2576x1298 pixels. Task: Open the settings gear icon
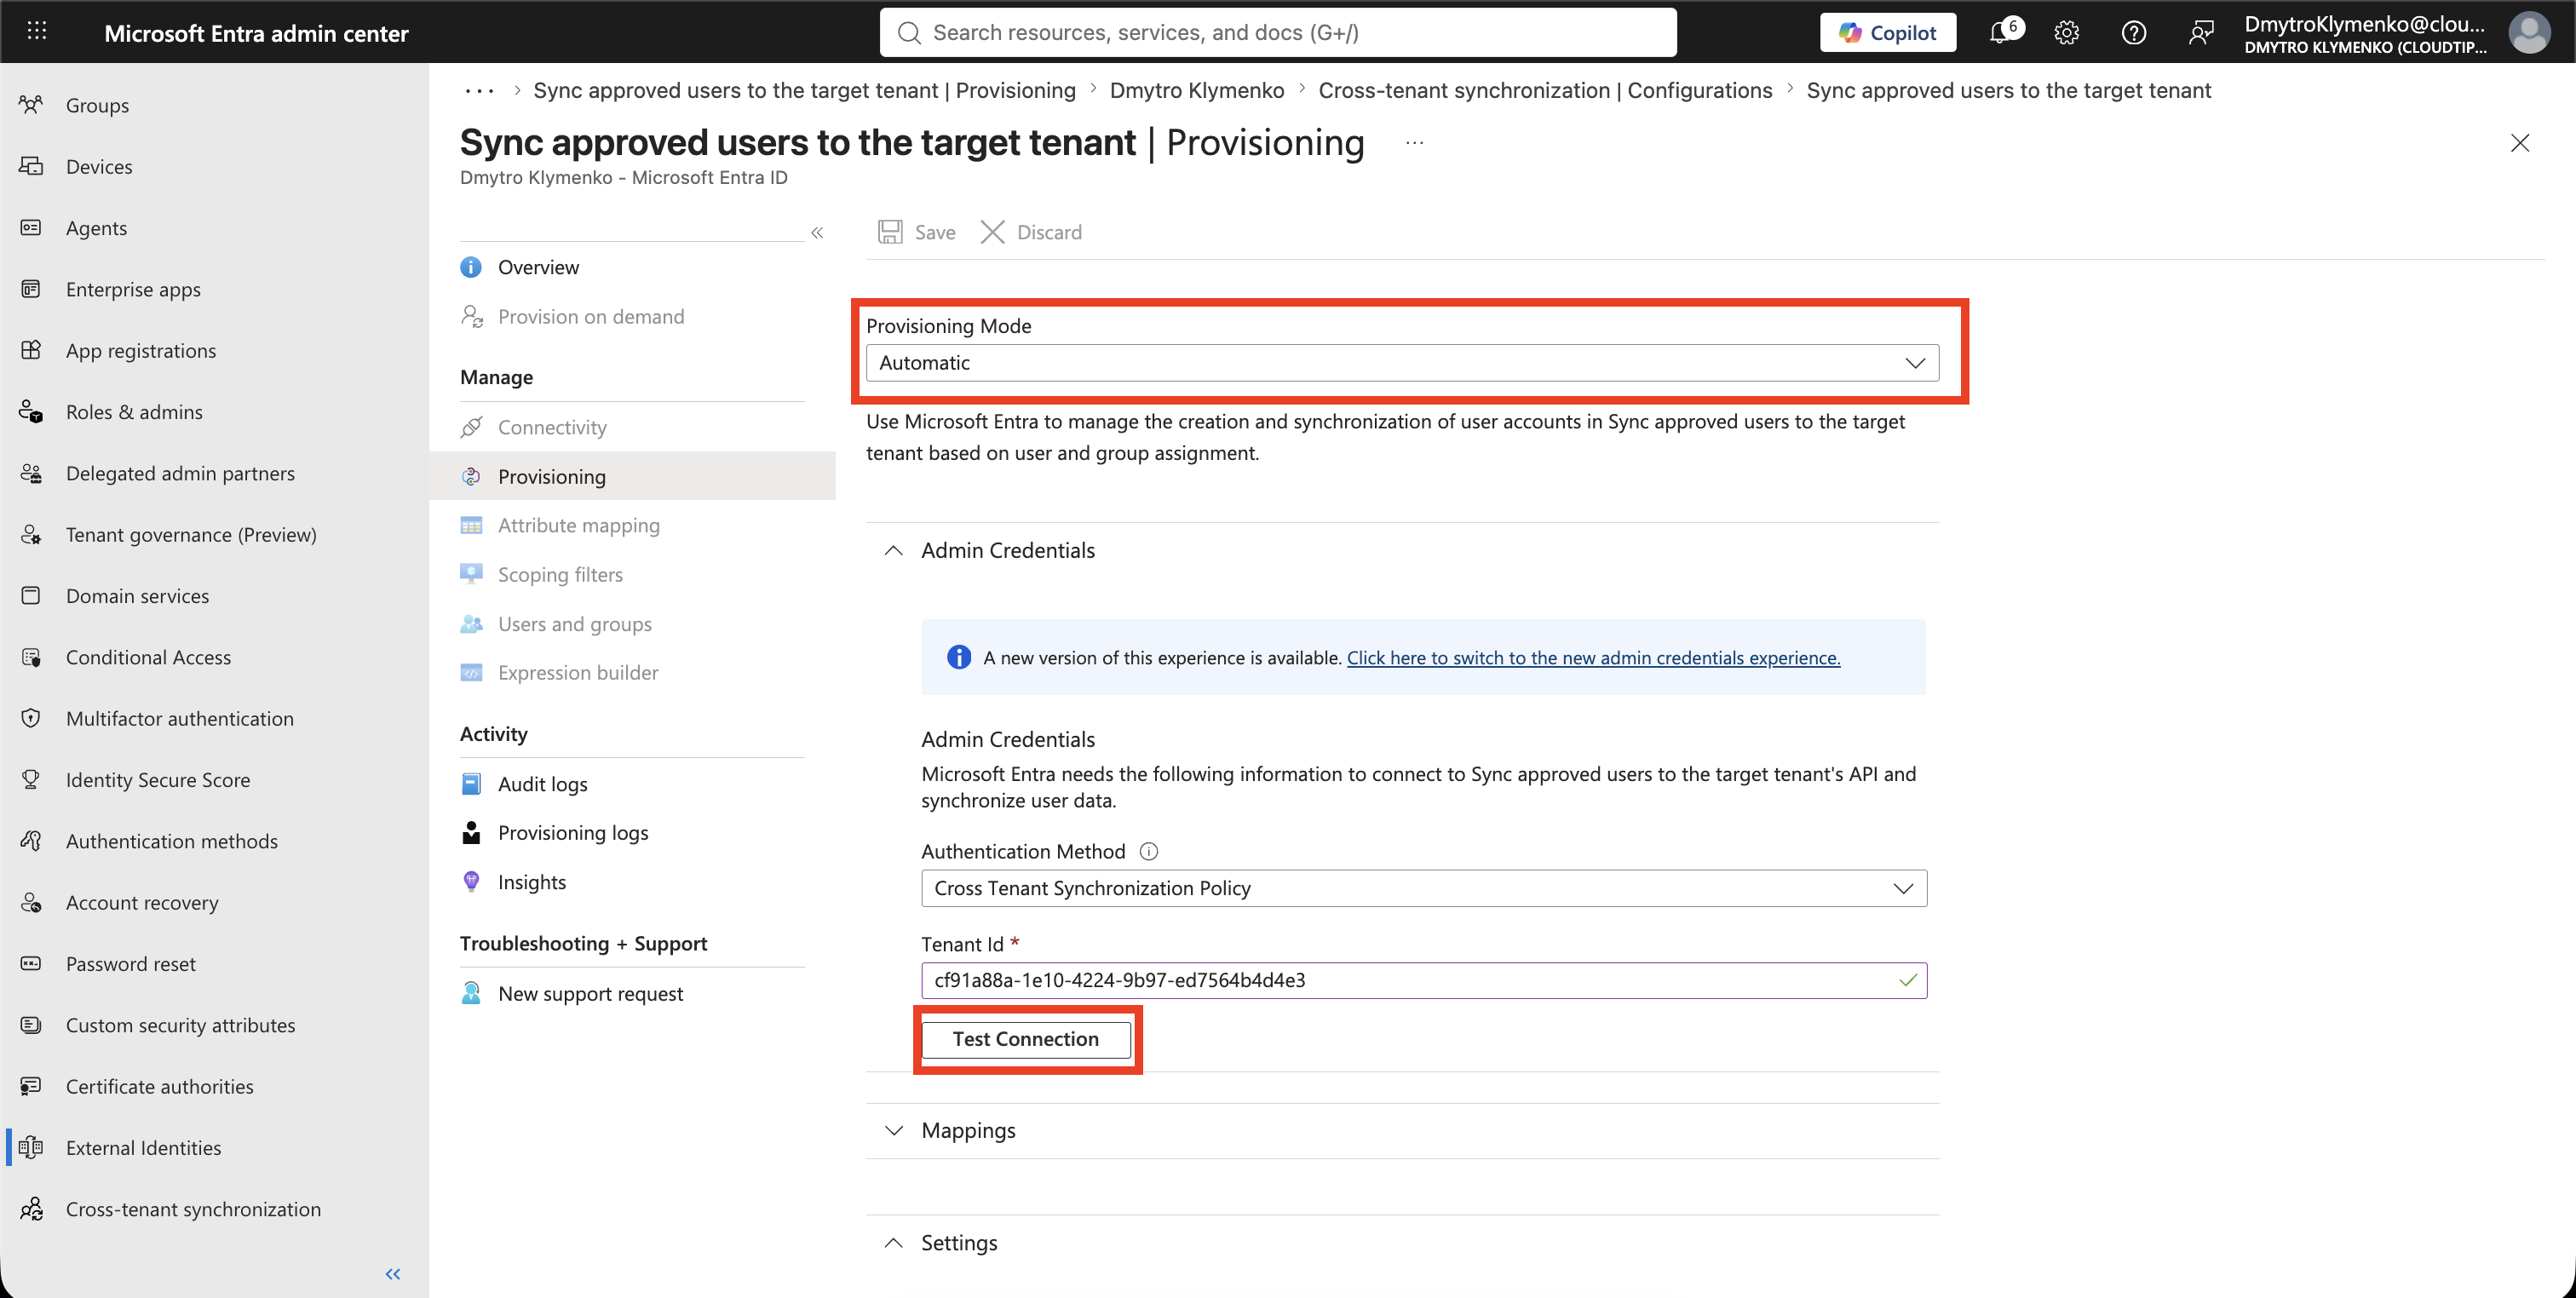2067,32
